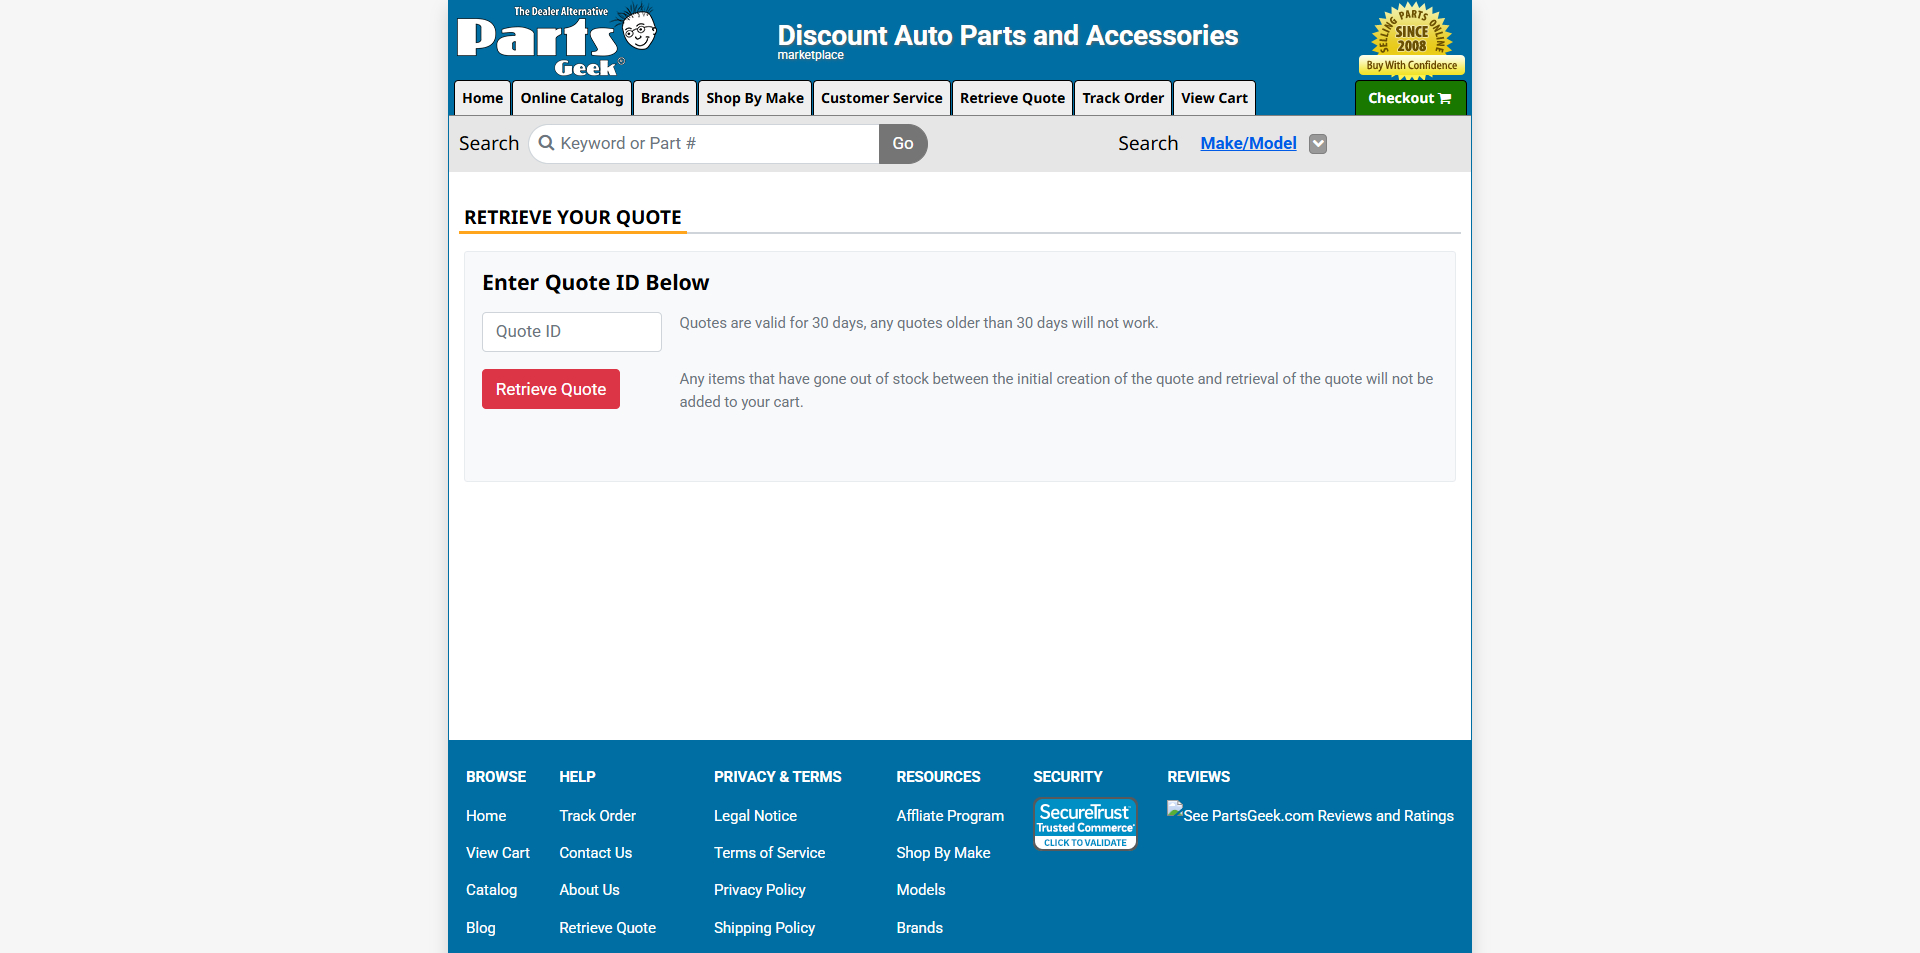Focus the Keyword or Part # search field
This screenshot has width=1920, height=953.
coord(704,144)
